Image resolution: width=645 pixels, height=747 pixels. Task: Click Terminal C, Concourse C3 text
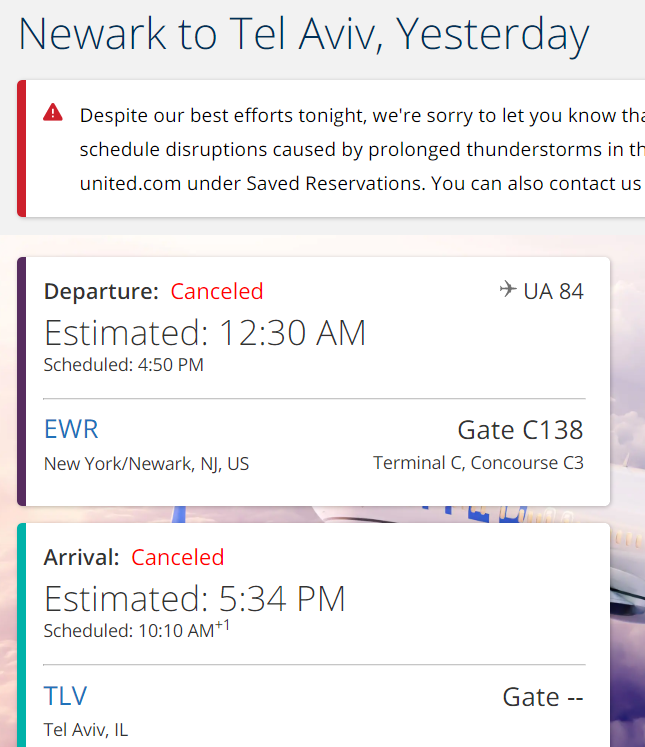478,463
